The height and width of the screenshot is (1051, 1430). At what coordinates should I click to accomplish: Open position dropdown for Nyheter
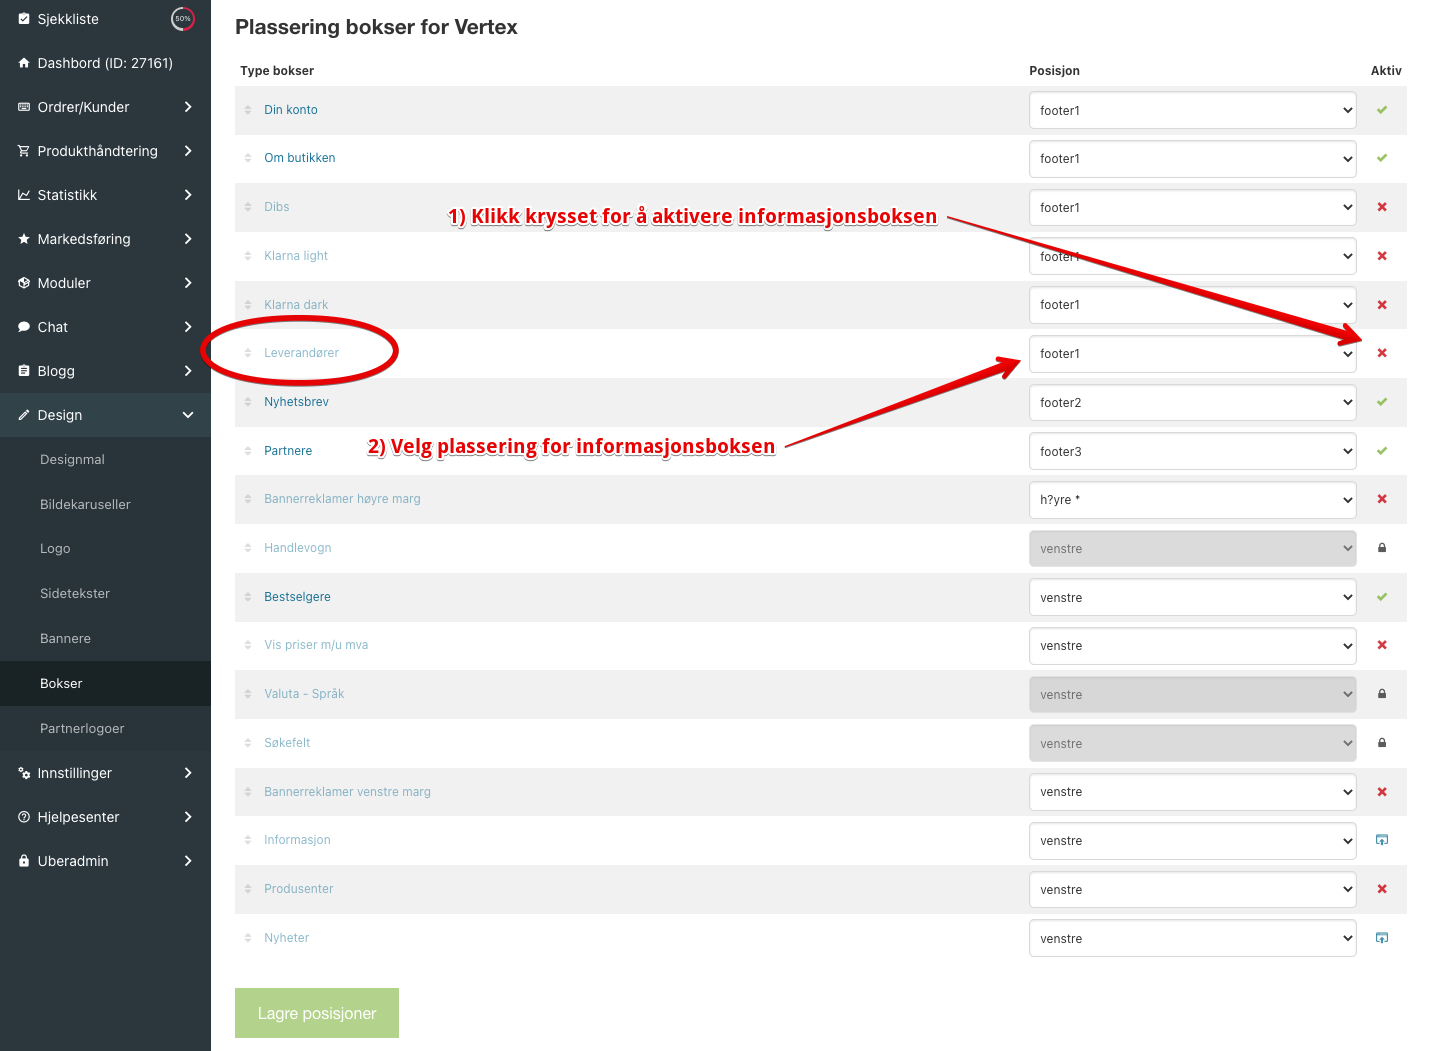pos(1192,939)
